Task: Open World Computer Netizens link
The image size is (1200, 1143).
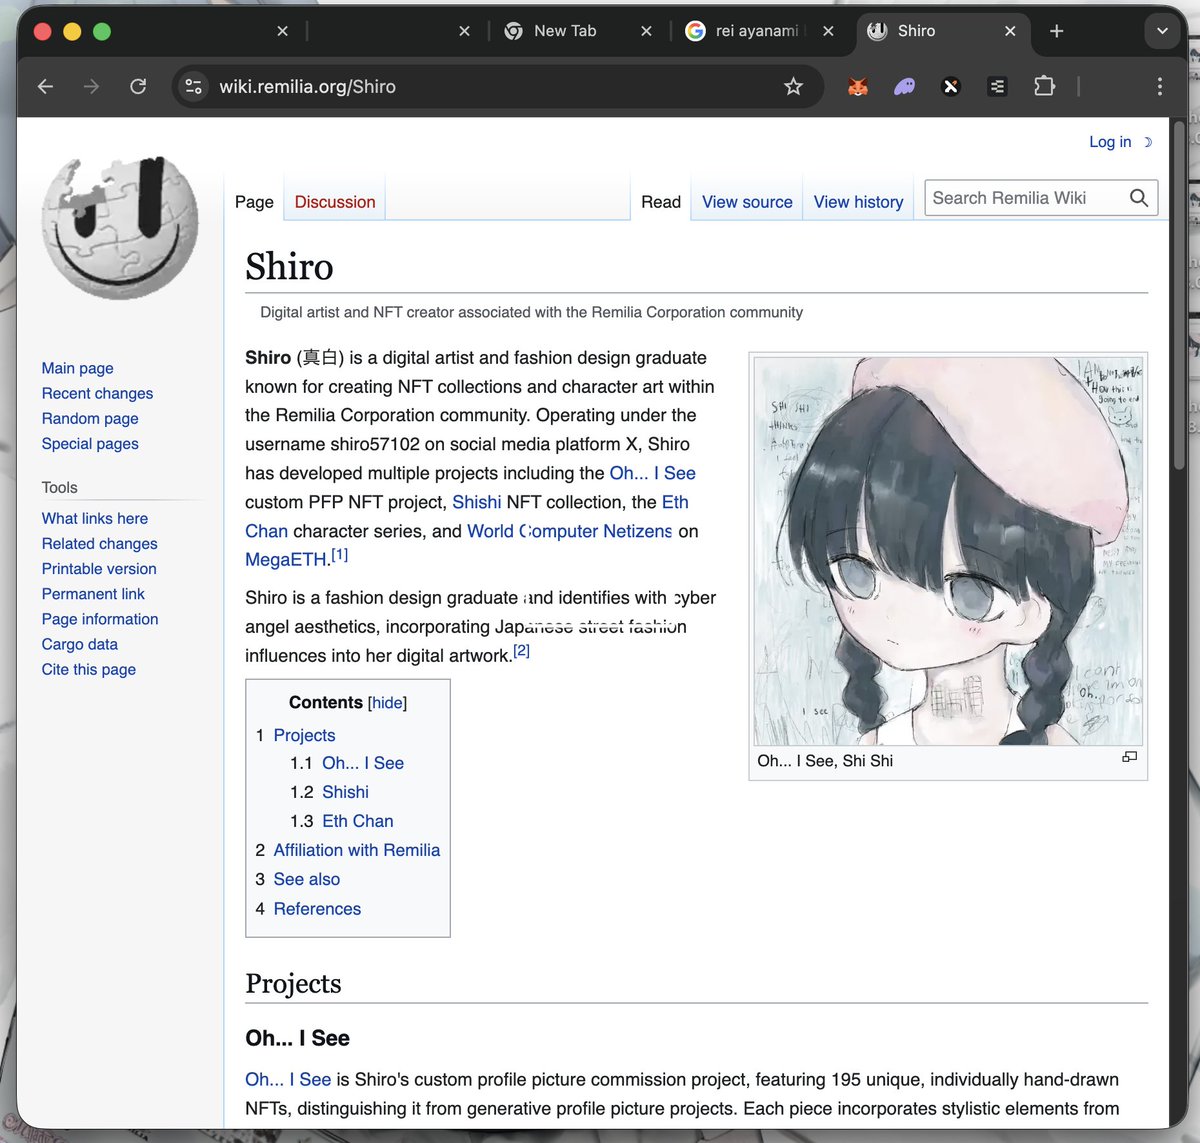Action: [570, 531]
